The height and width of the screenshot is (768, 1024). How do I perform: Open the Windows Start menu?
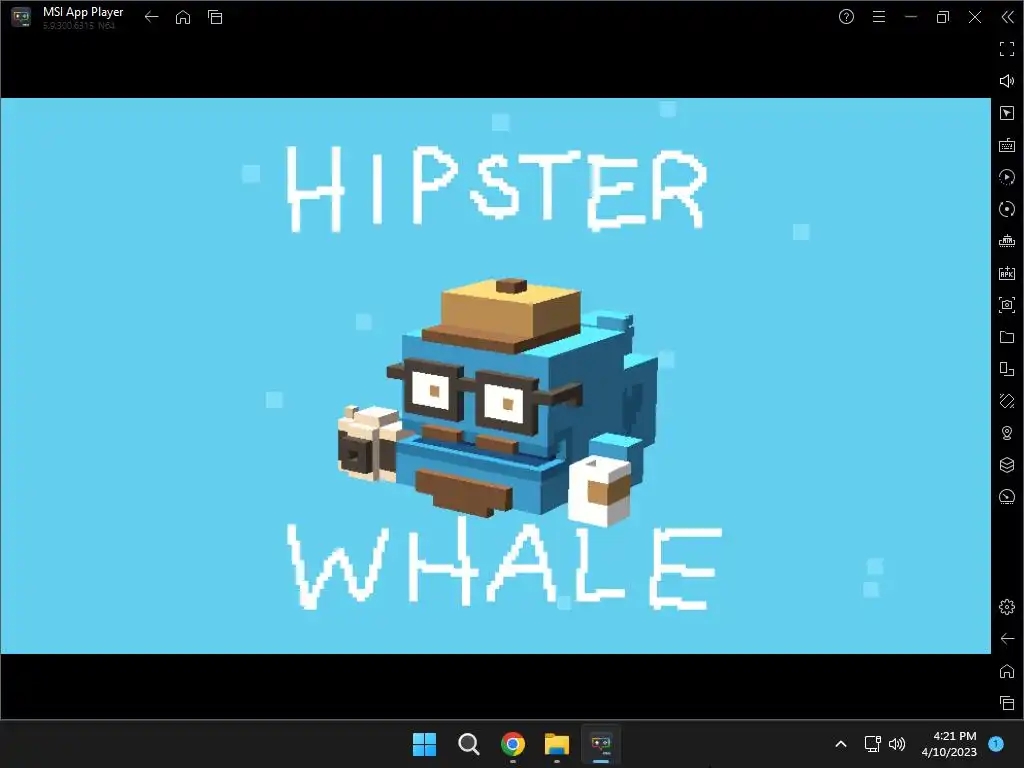[x=424, y=744]
